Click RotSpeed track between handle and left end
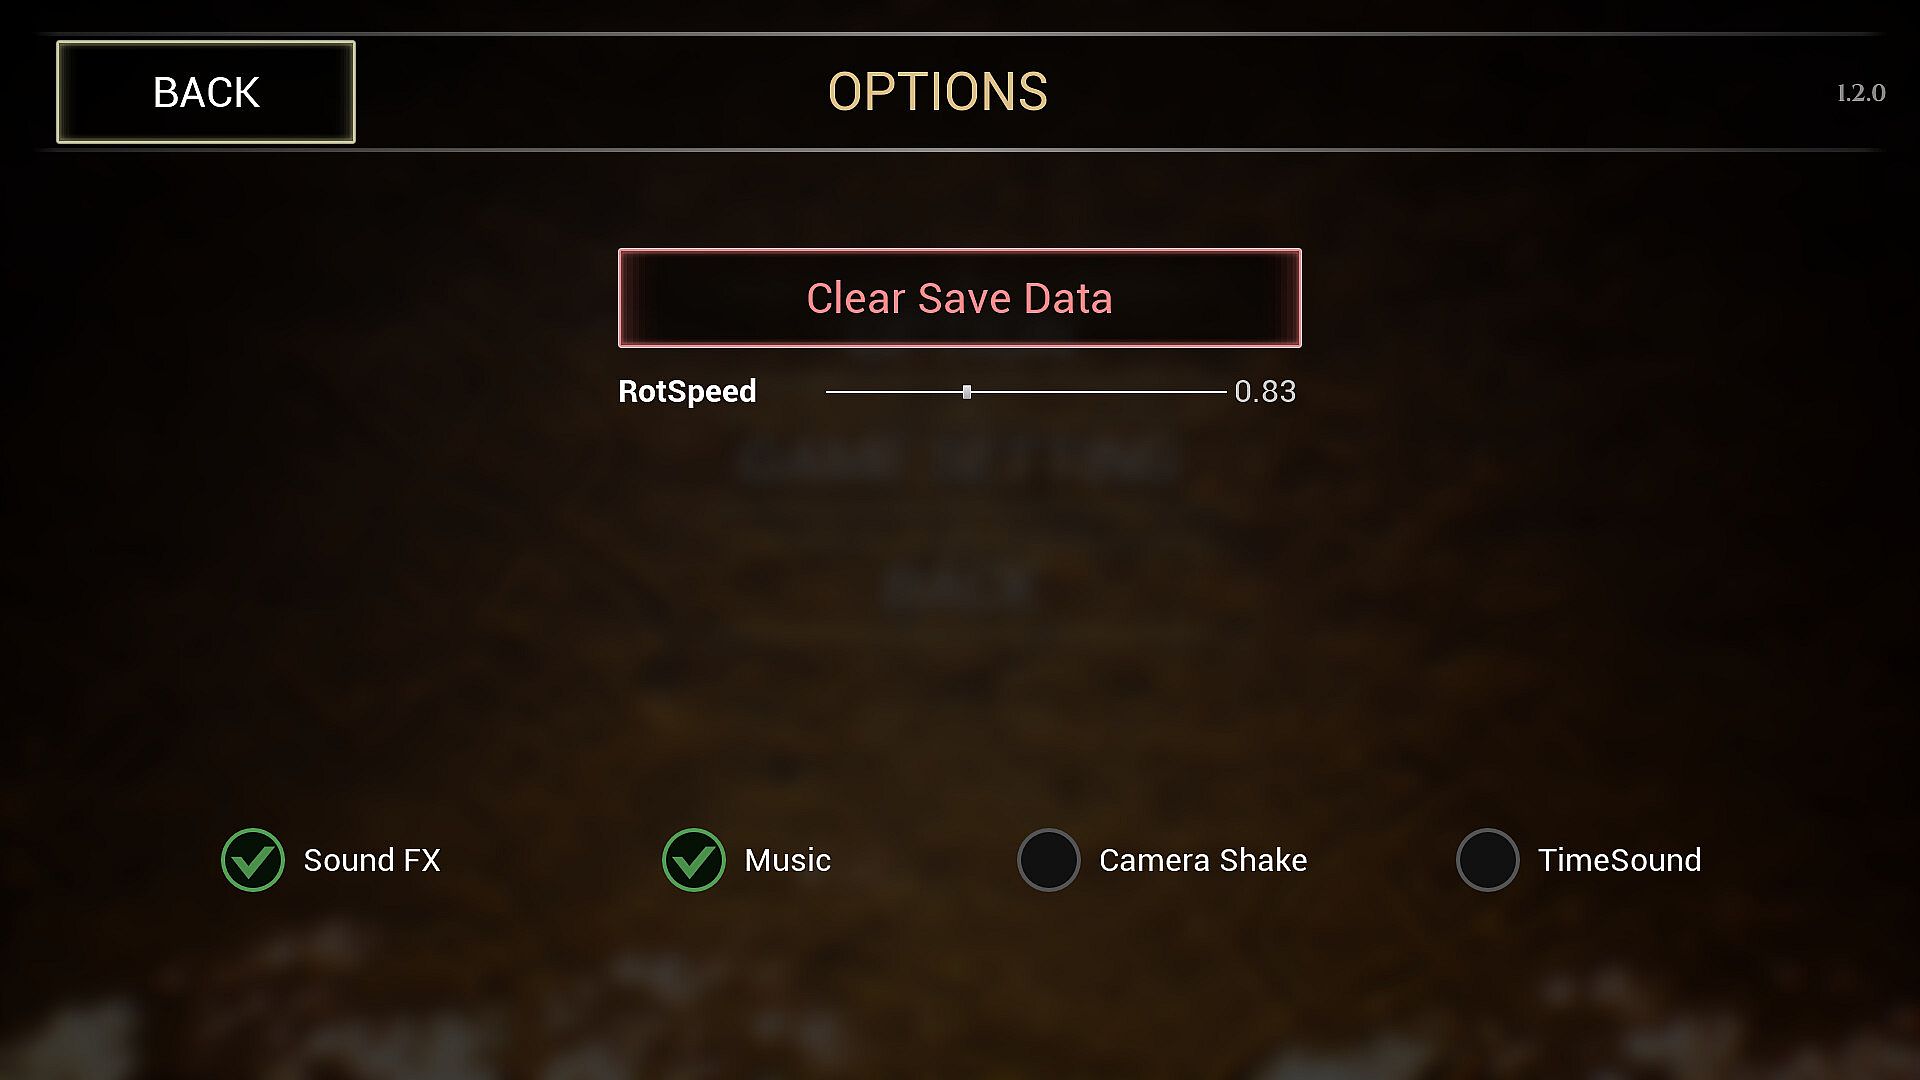The width and height of the screenshot is (1920, 1080). (897, 392)
